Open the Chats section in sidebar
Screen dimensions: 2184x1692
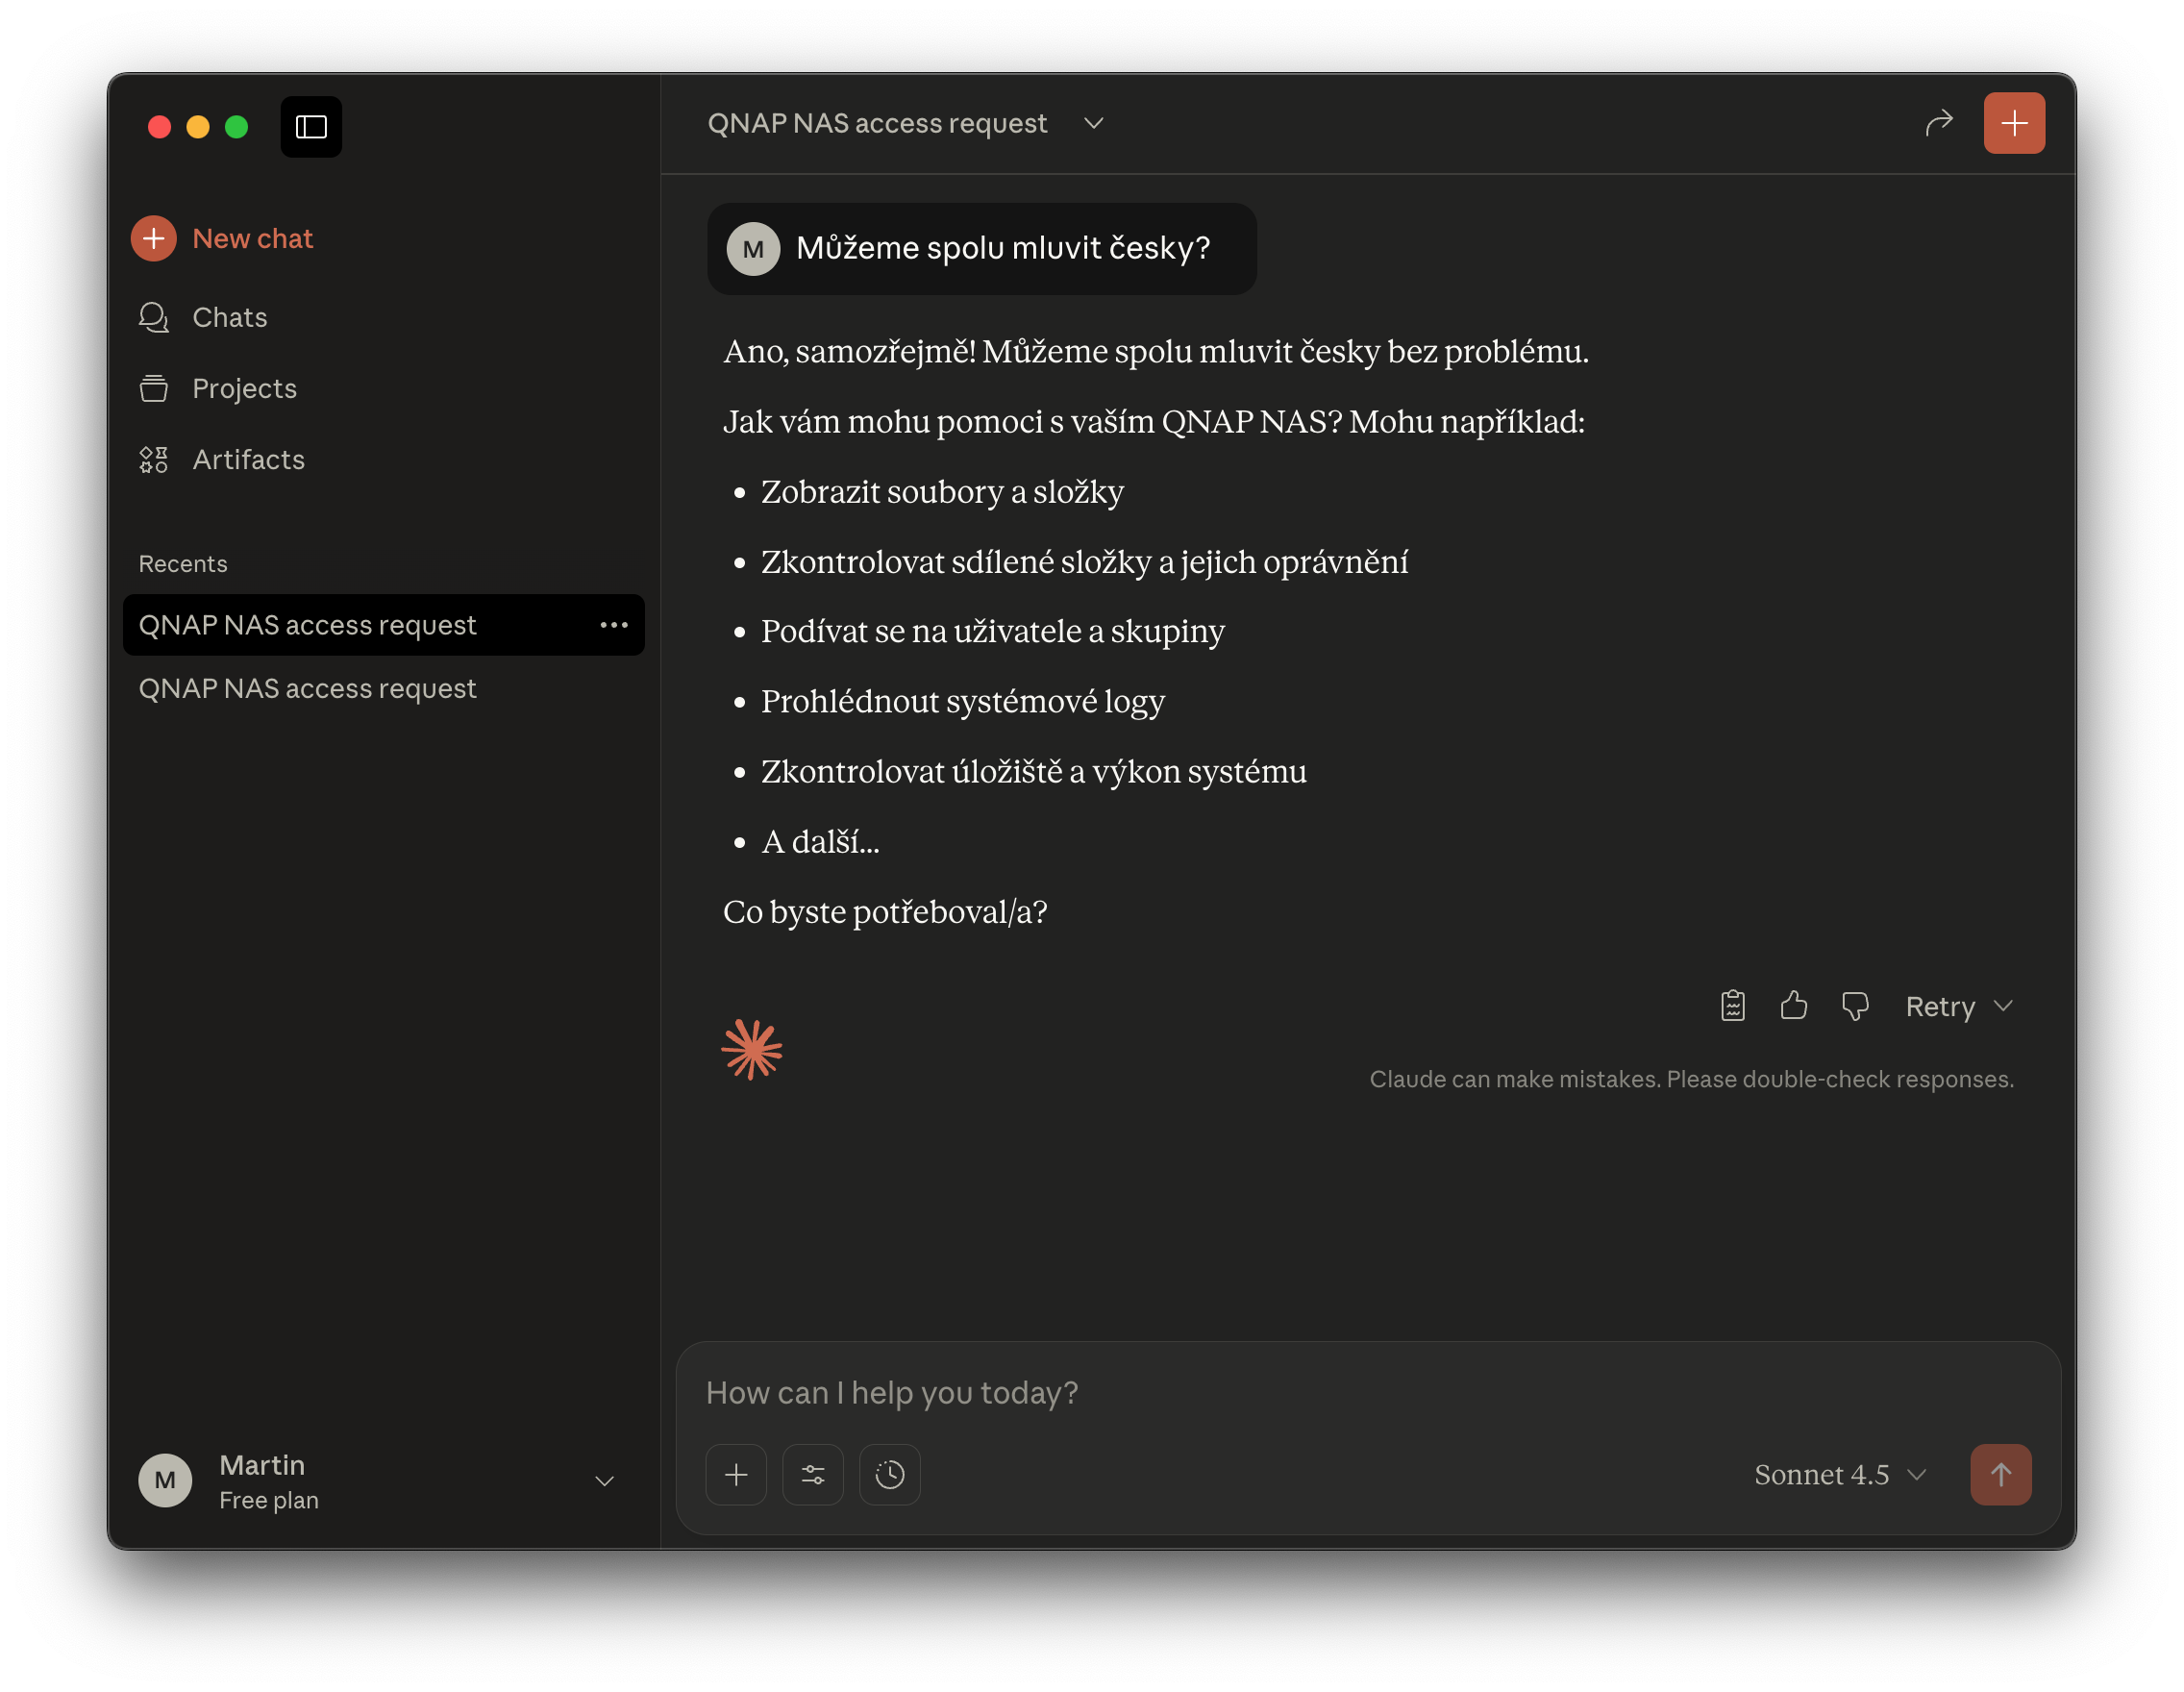tap(229, 317)
